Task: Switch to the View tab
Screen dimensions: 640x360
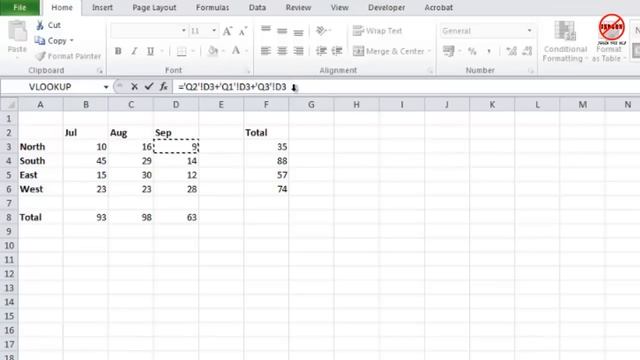Action: [x=340, y=7]
